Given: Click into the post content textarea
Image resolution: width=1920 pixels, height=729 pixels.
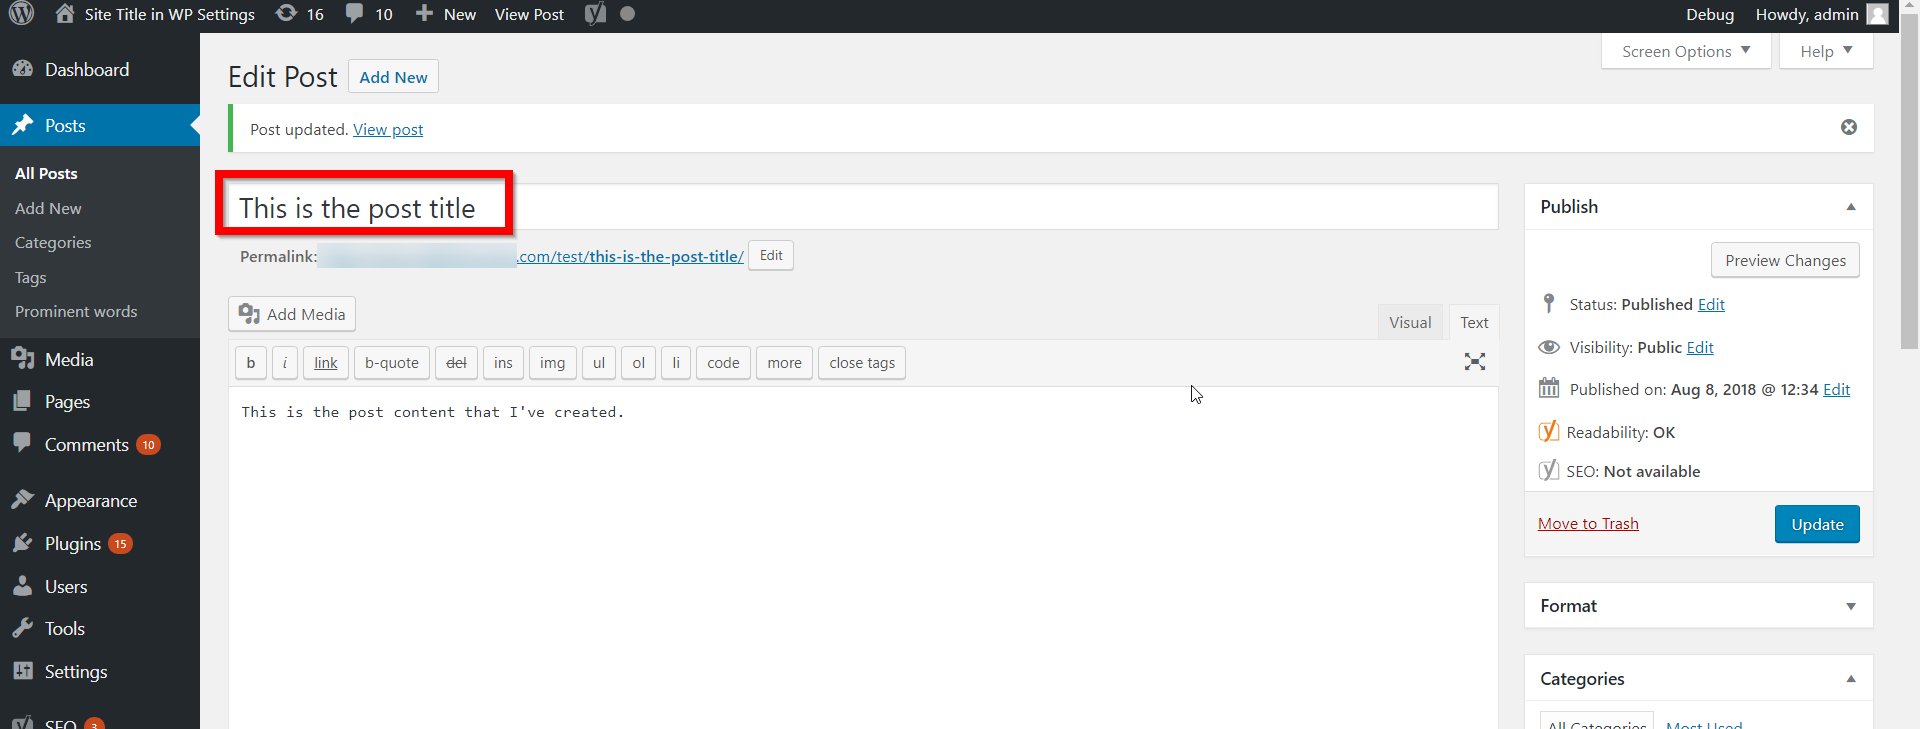Looking at the screenshot, I should point(863,558).
